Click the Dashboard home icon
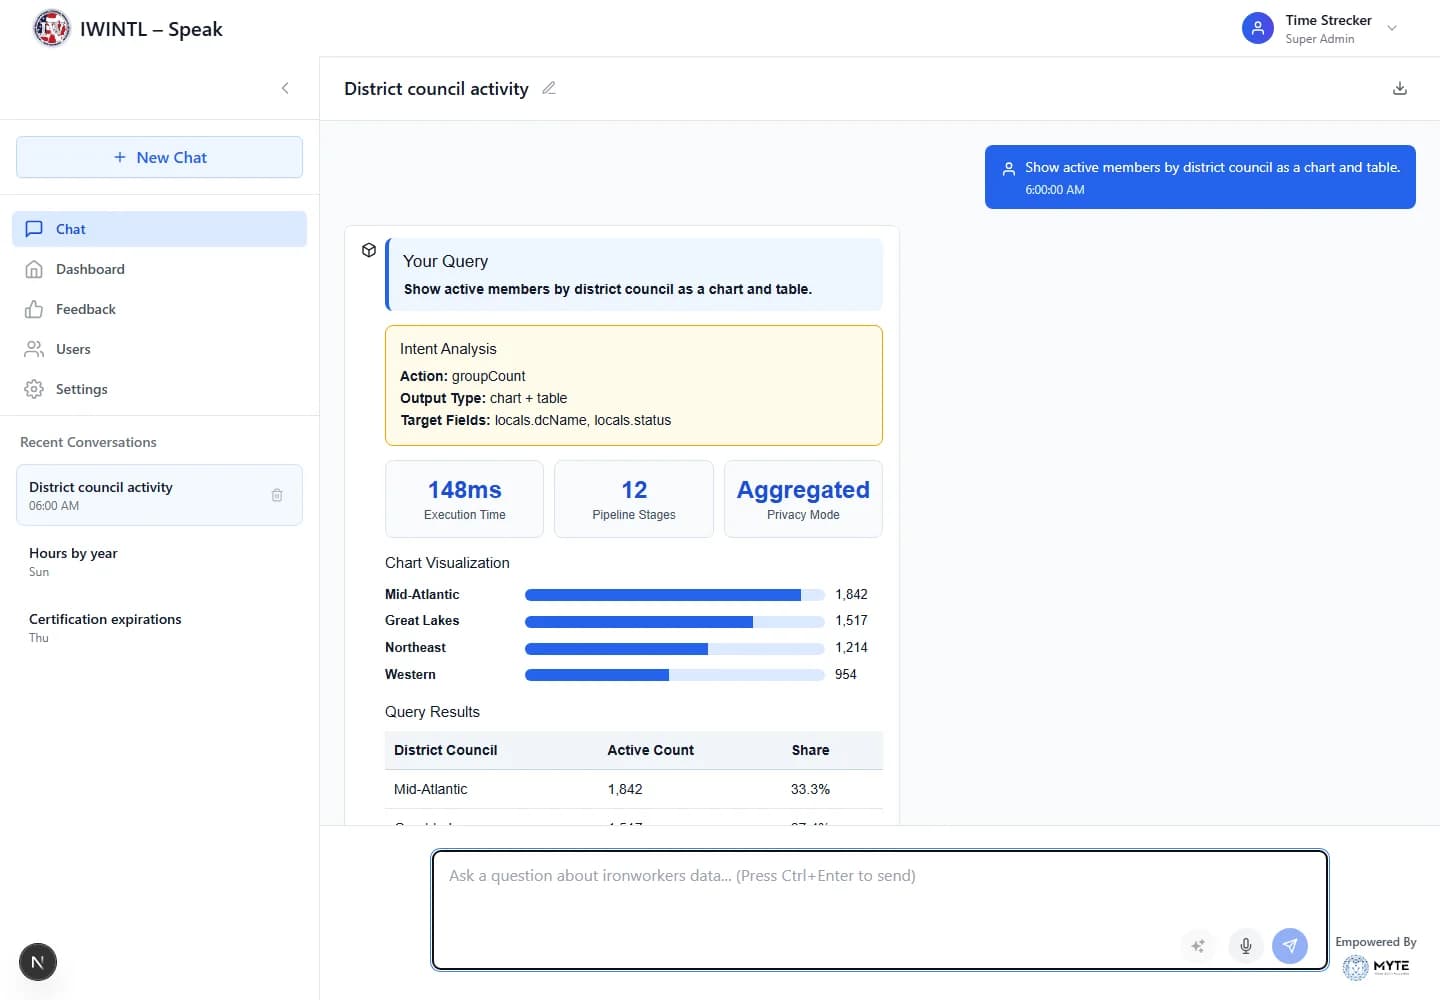This screenshot has width=1440, height=1000. click(x=34, y=269)
